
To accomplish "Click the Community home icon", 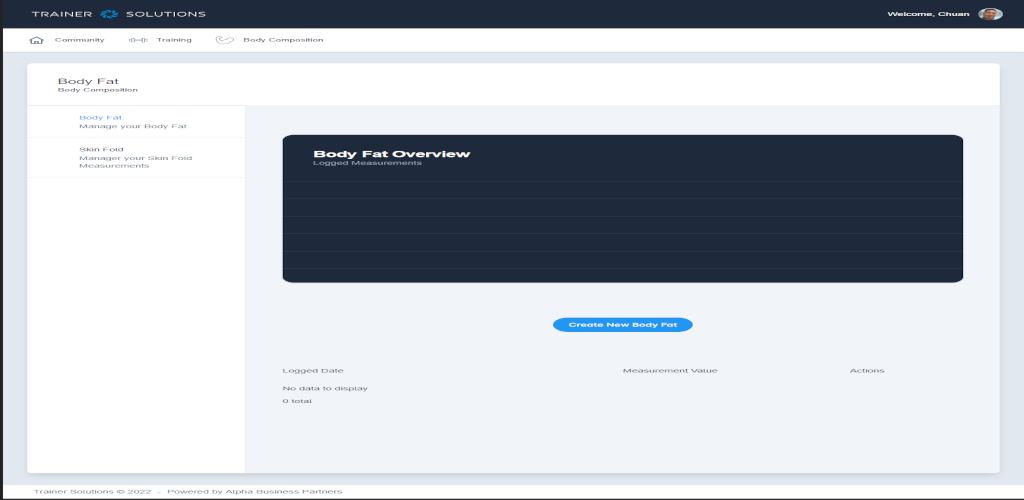I will [37, 40].
